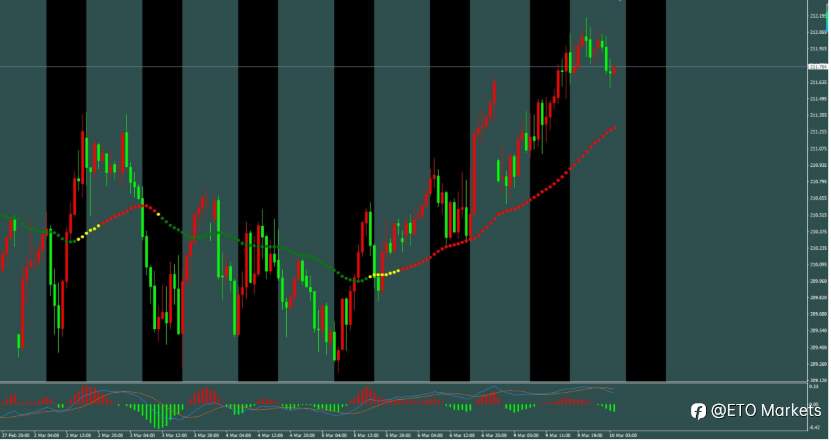Image resolution: width=831 pixels, height=441 pixels.
Task: Select the end of the red dotted moving average line
Action: tap(614, 127)
